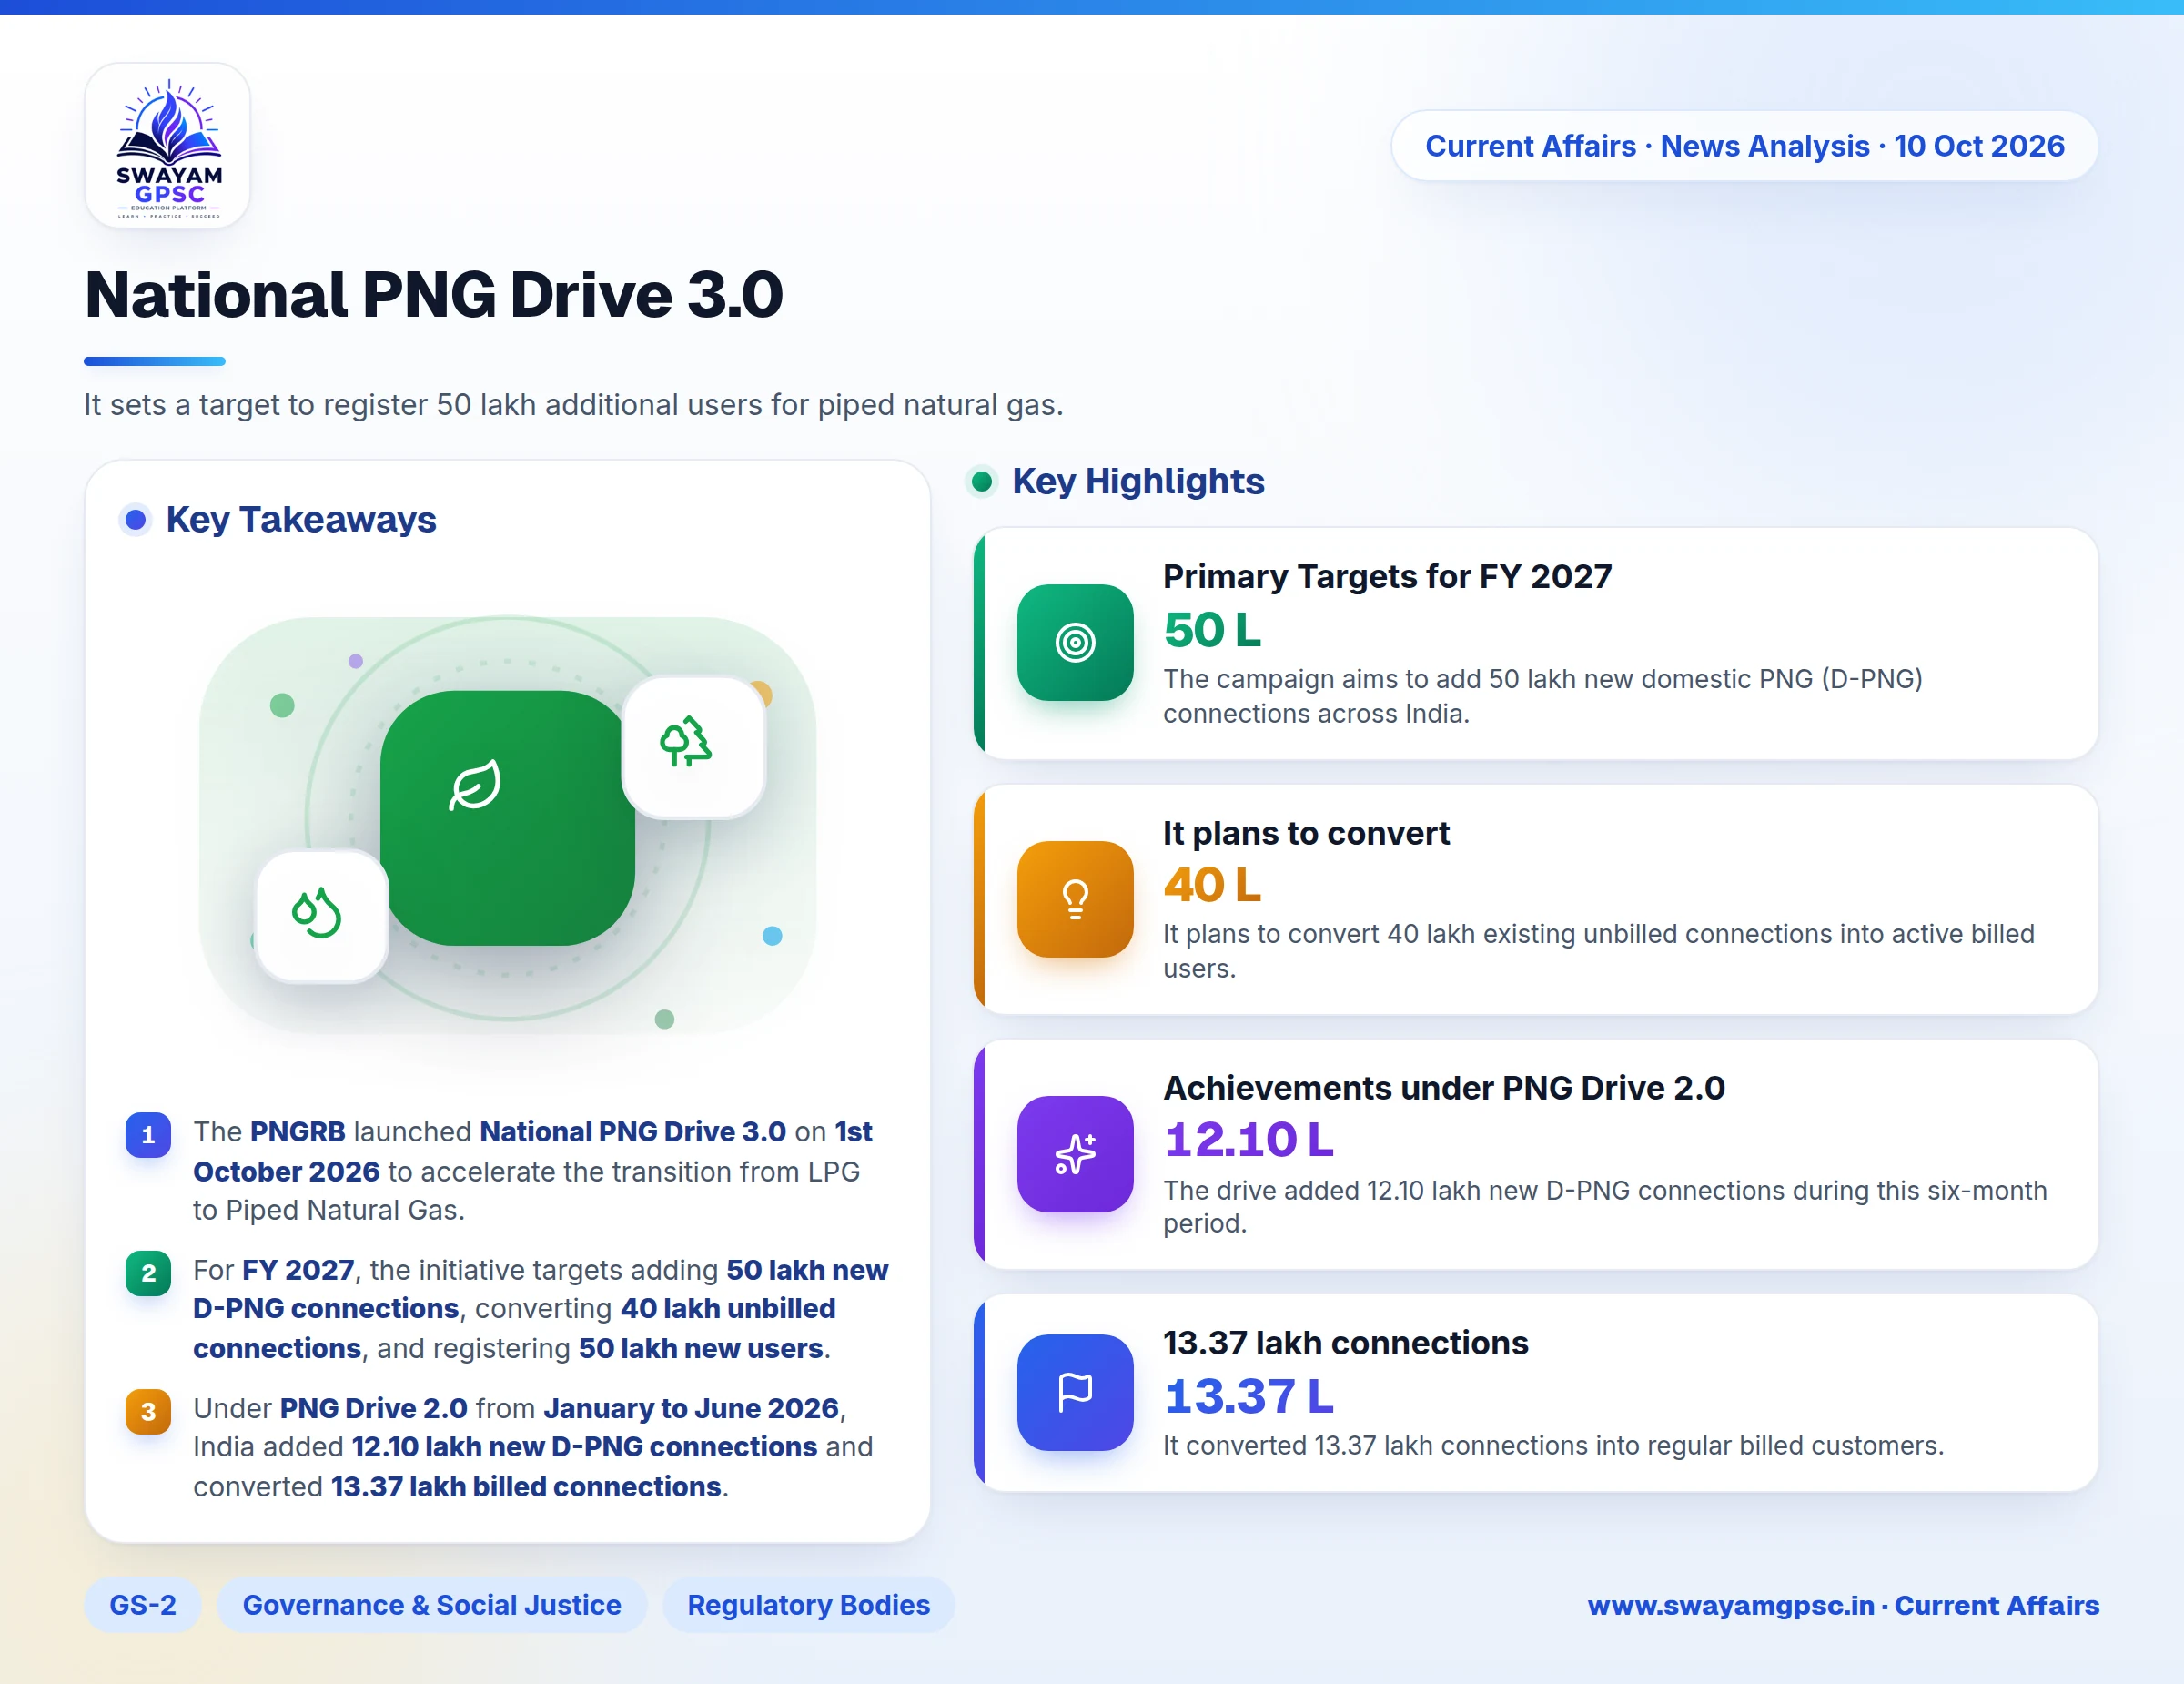This screenshot has height=1684, width=2184.
Task: Click the Achievements under PNG Drive 2.0 heading
Action: (x=1444, y=1088)
